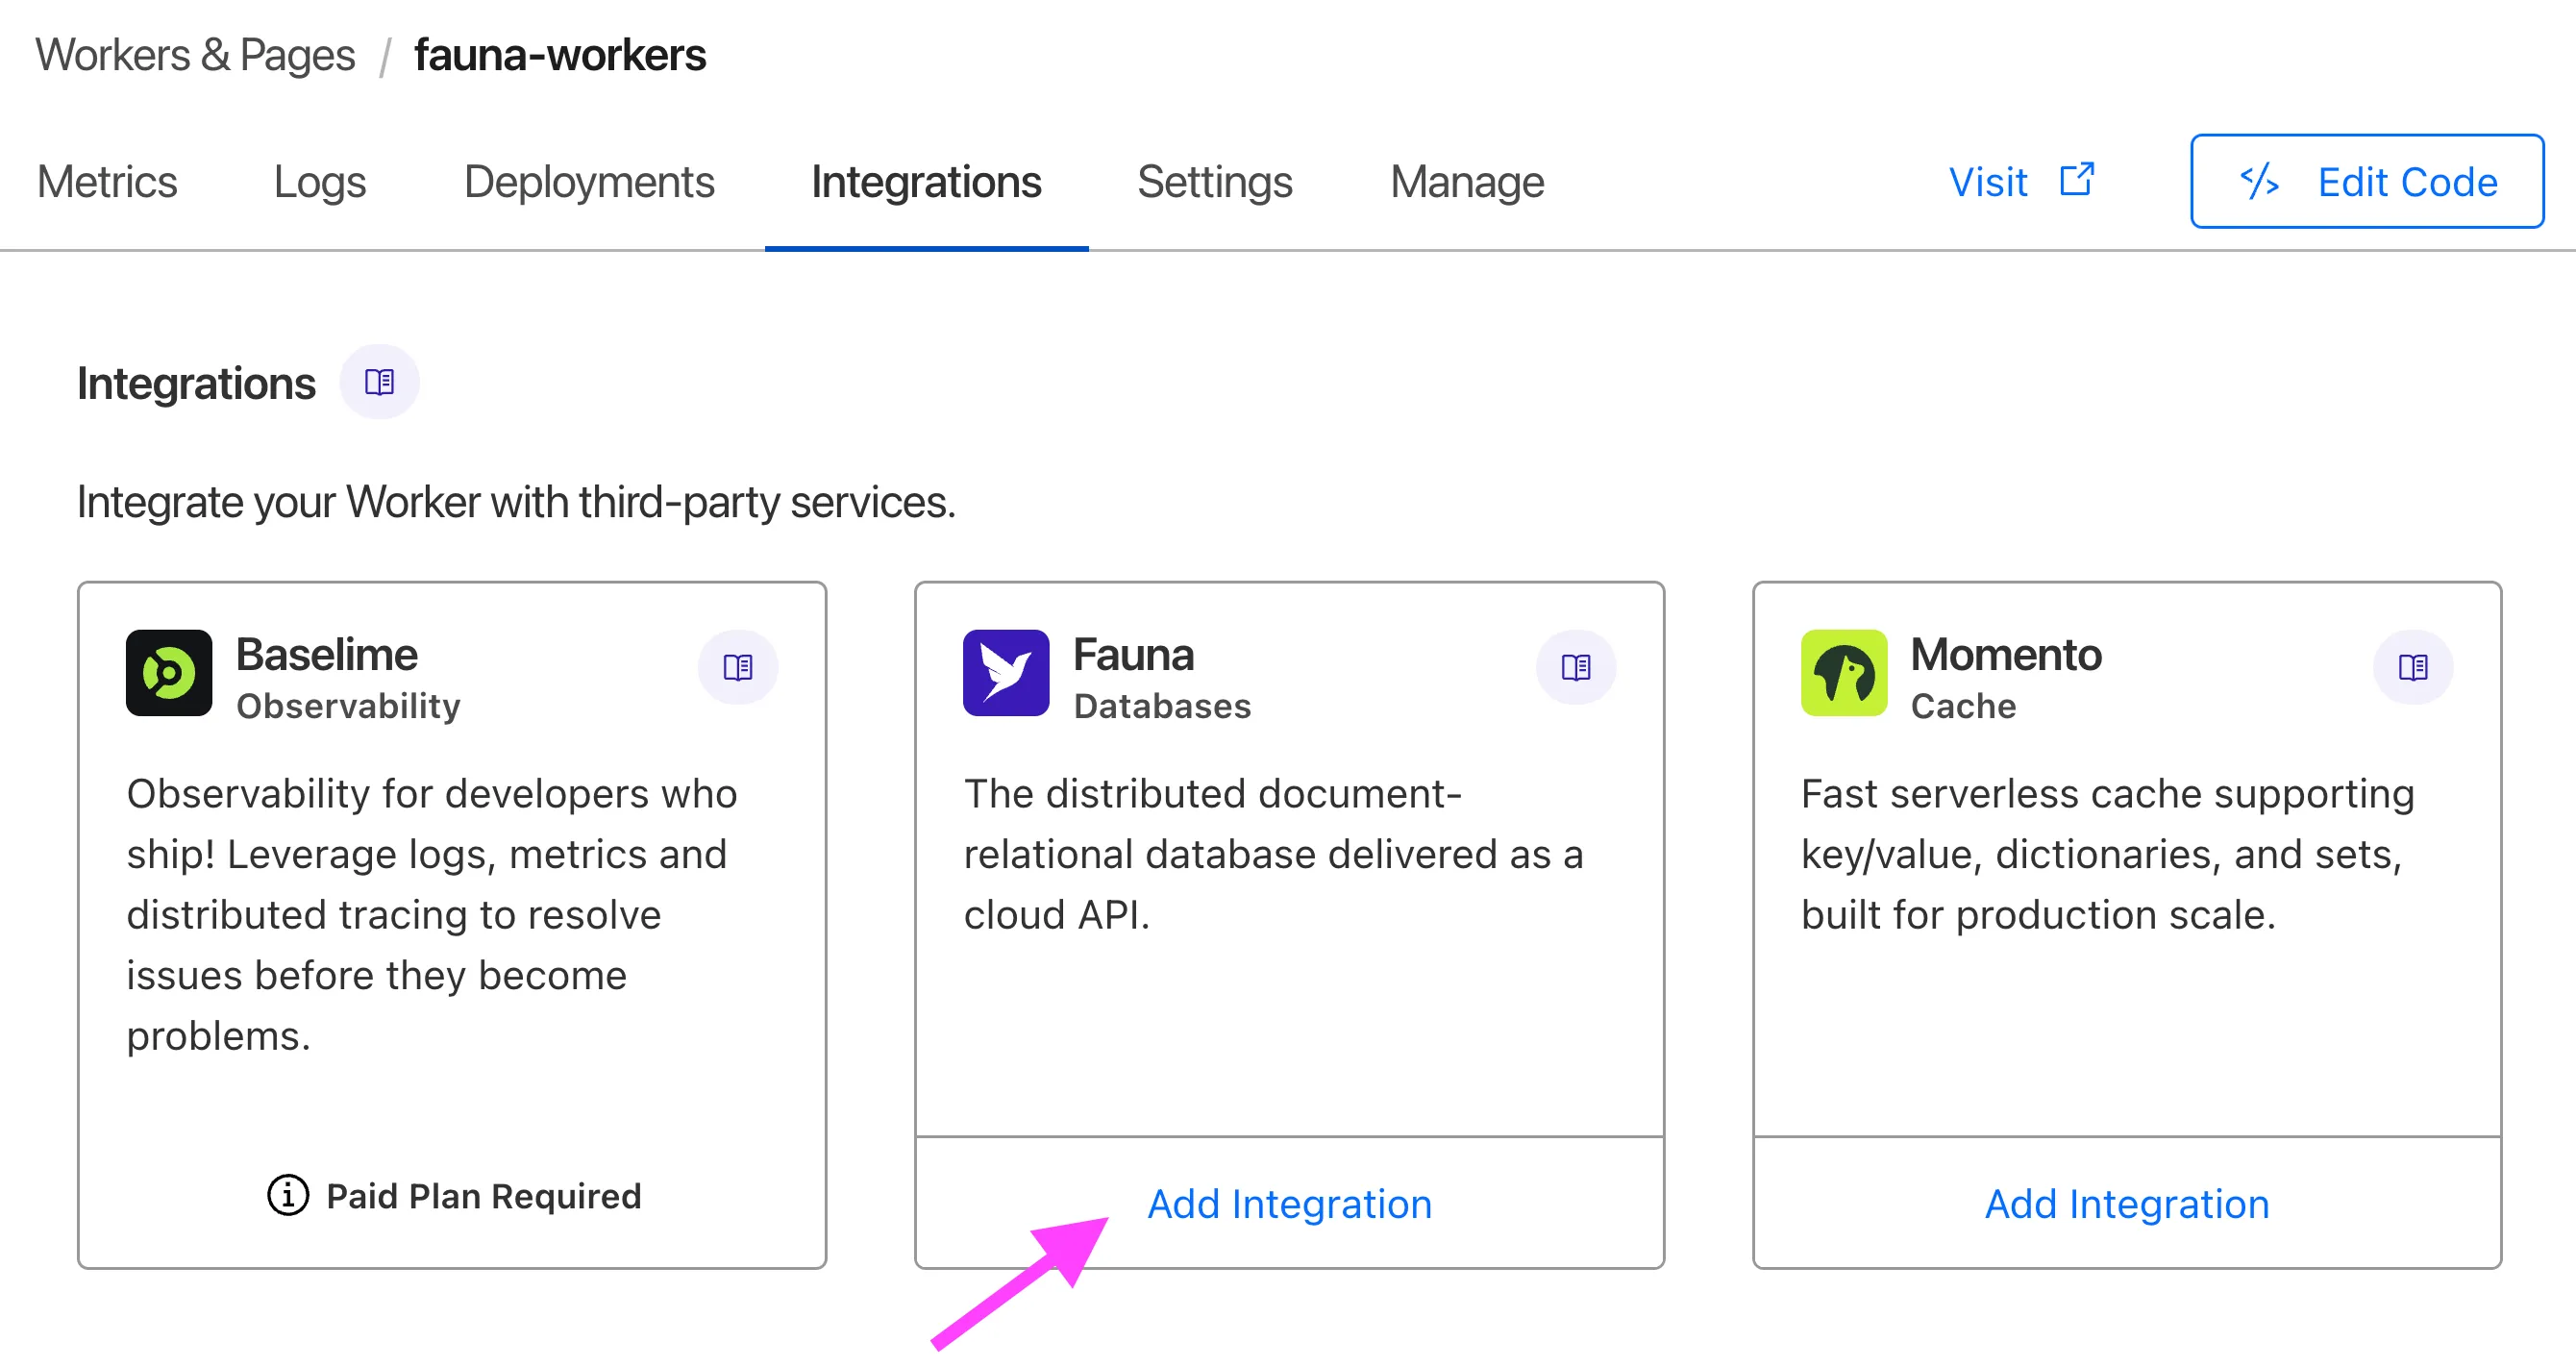Open the Deployments tab
This screenshot has height=1367, width=2576.
coord(588,182)
